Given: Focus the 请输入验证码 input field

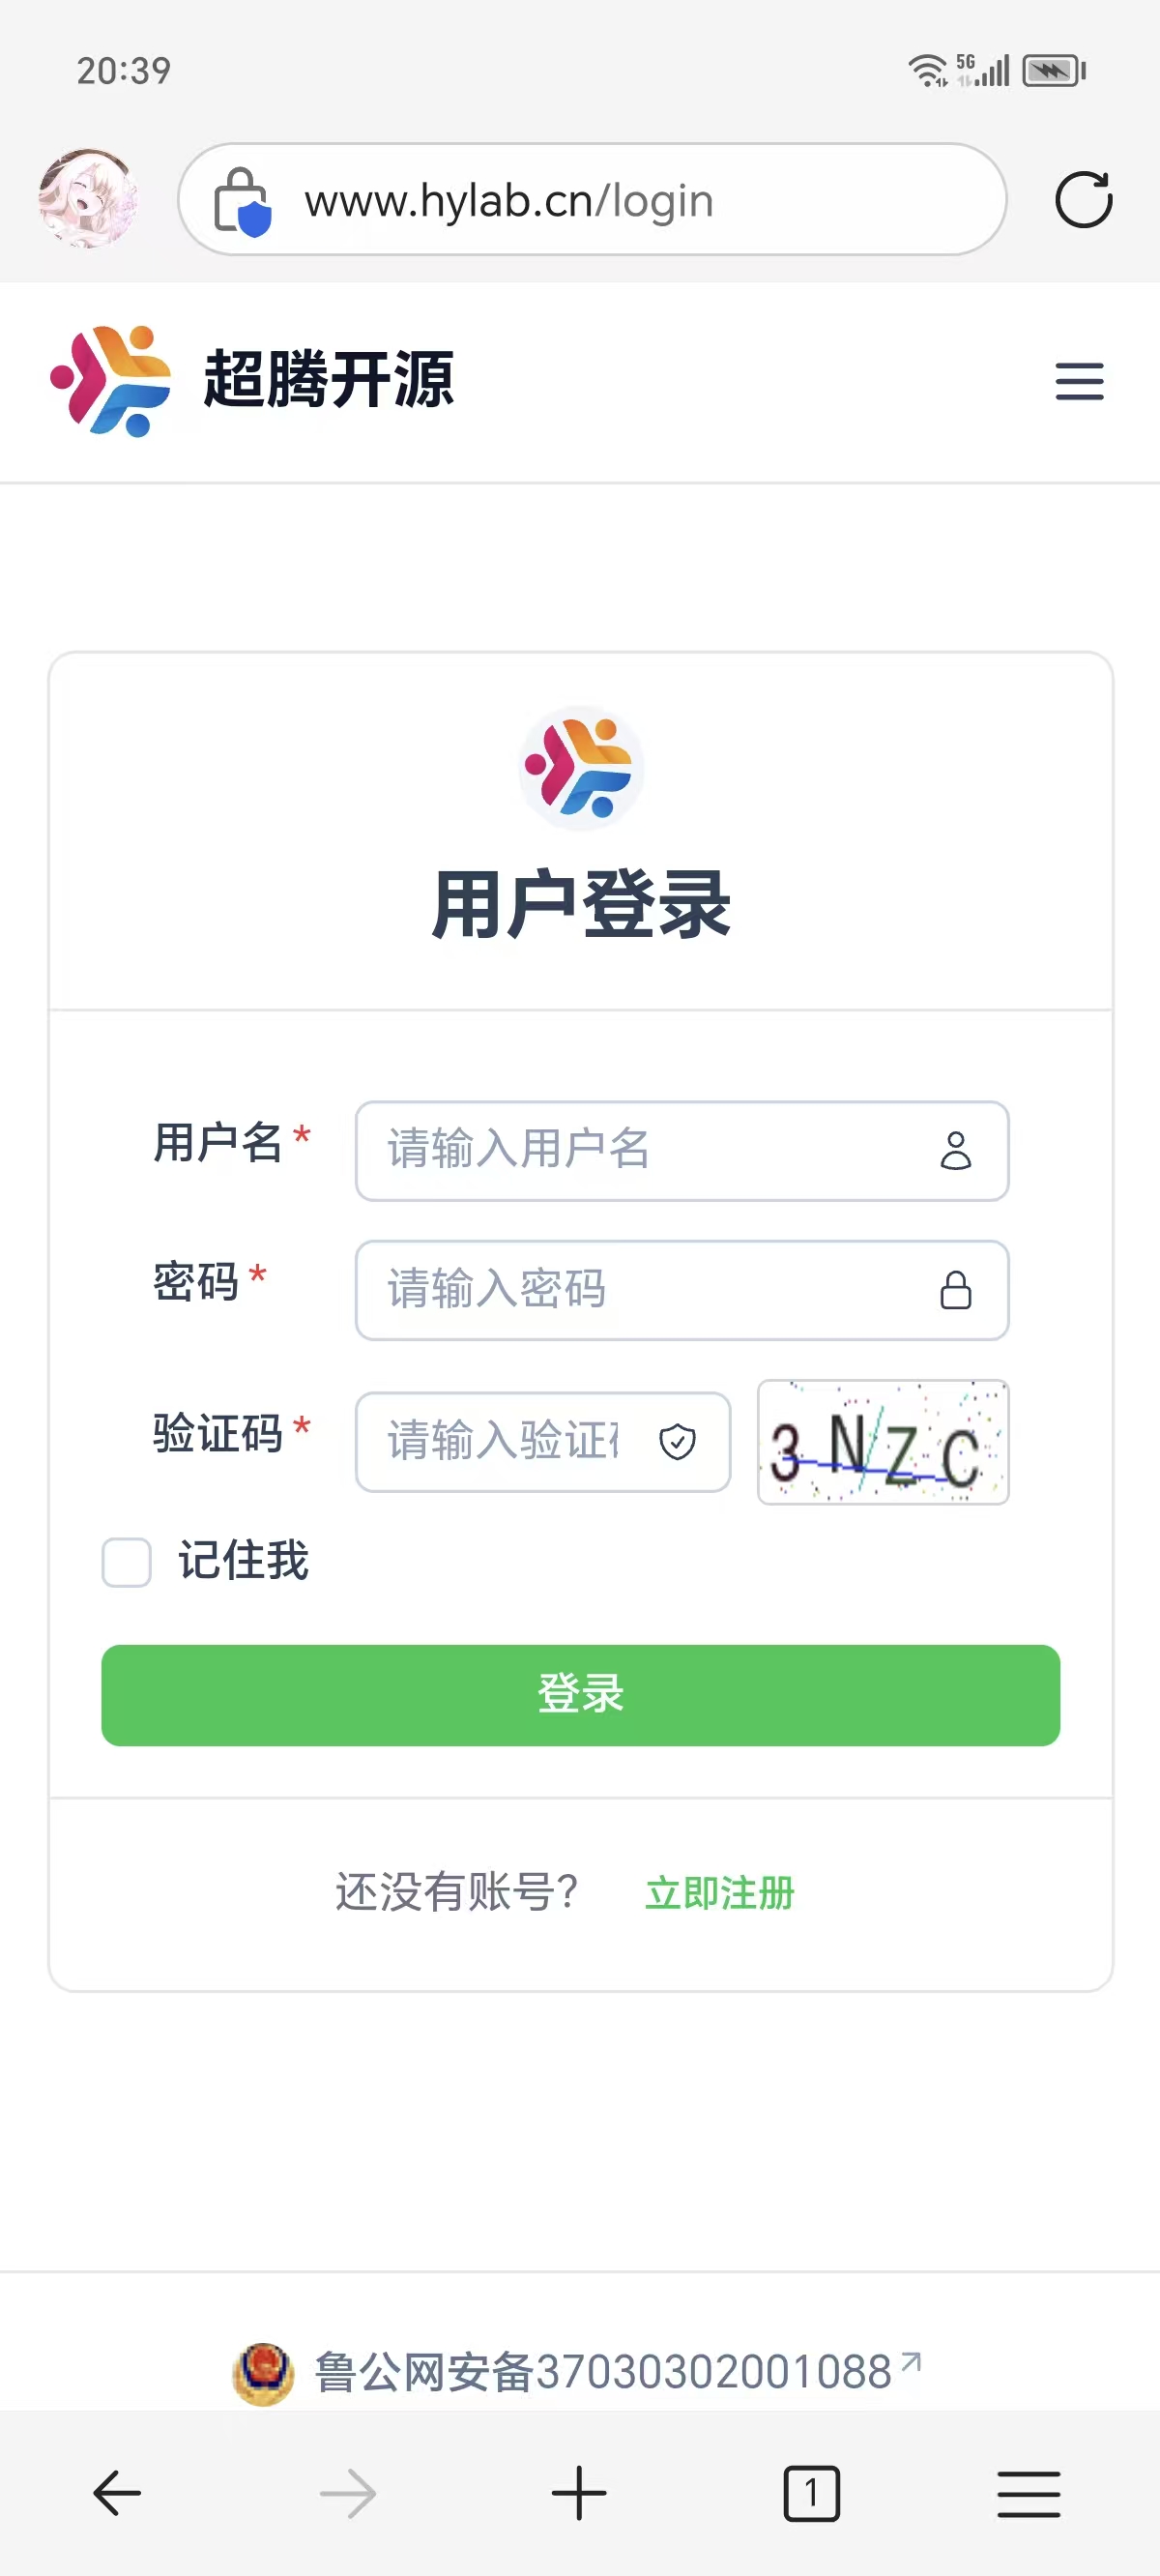Looking at the screenshot, I should (x=543, y=1442).
